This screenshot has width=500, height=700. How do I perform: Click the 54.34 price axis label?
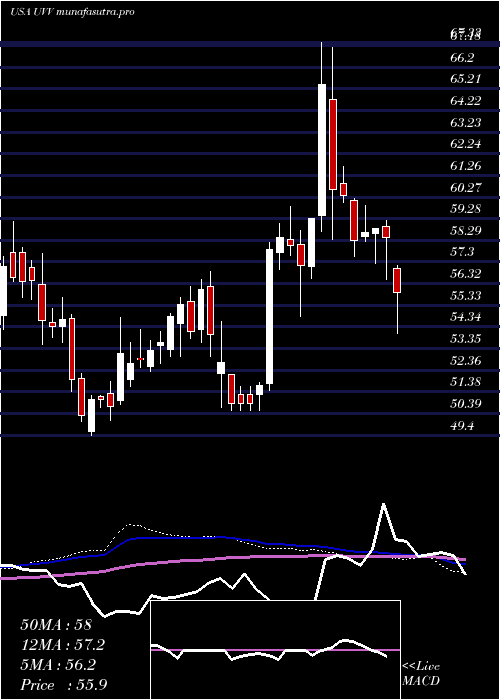pyautogui.click(x=466, y=317)
